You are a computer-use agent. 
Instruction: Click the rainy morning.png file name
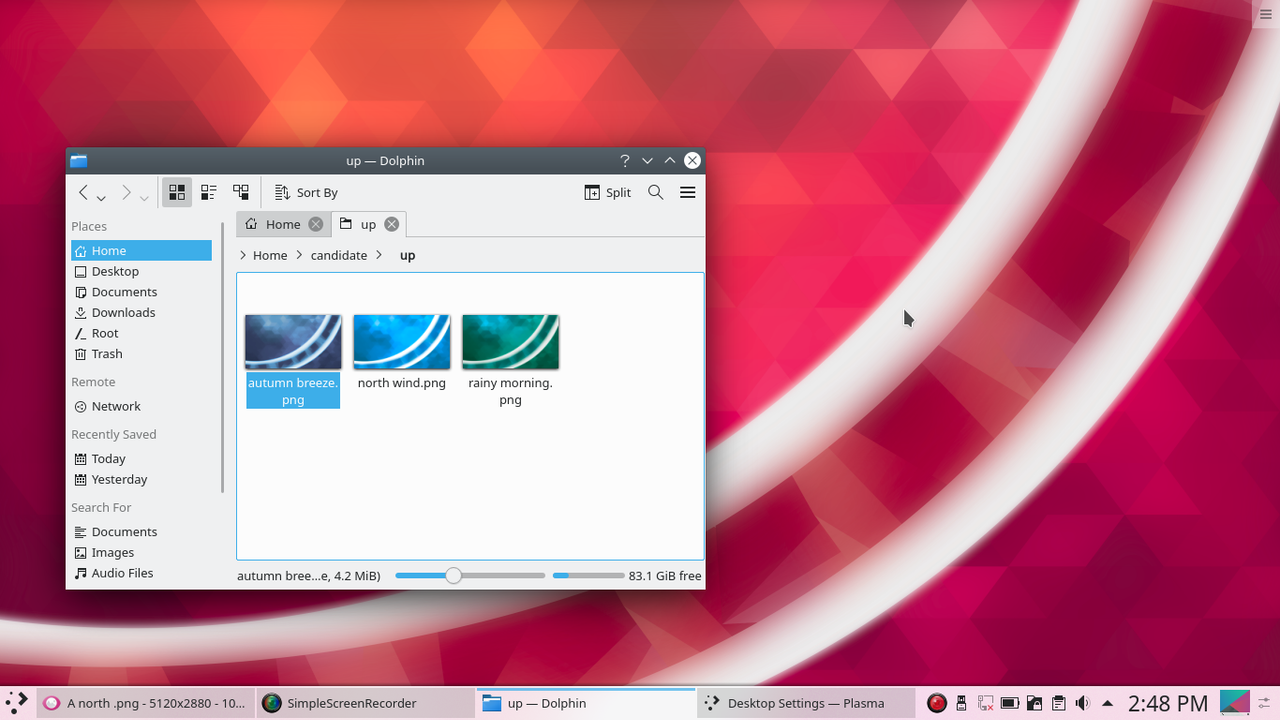click(x=510, y=391)
